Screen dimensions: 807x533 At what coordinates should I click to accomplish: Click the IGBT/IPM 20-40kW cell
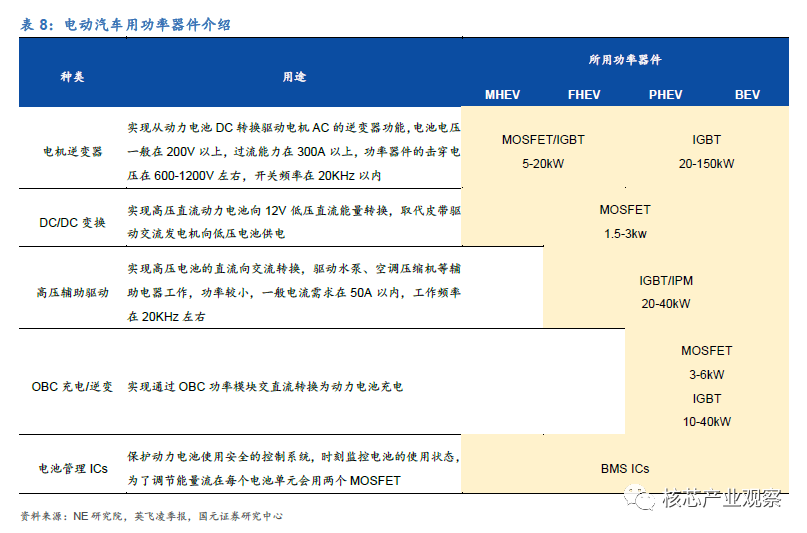665,292
